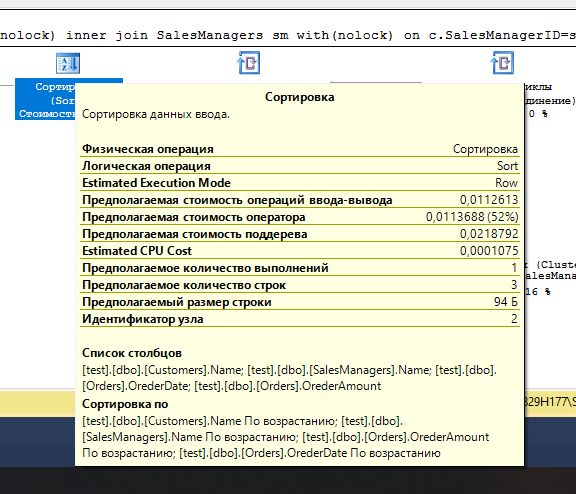The image size is (576, 494).
Task: Click the Estimated CPU Cost label
Action: [137, 251]
